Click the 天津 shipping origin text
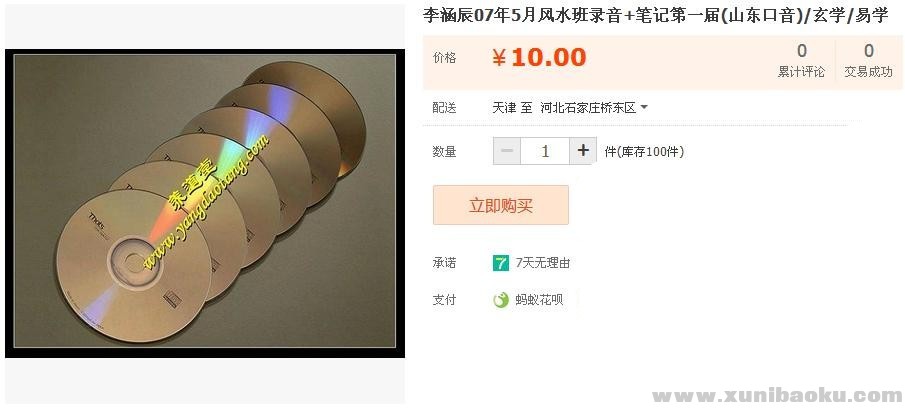The image size is (905, 408). coord(504,108)
